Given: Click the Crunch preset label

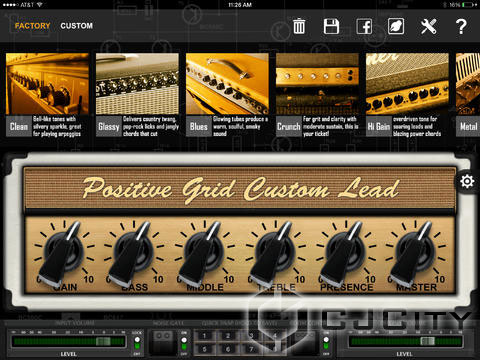Looking at the screenshot, I should click(289, 126).
